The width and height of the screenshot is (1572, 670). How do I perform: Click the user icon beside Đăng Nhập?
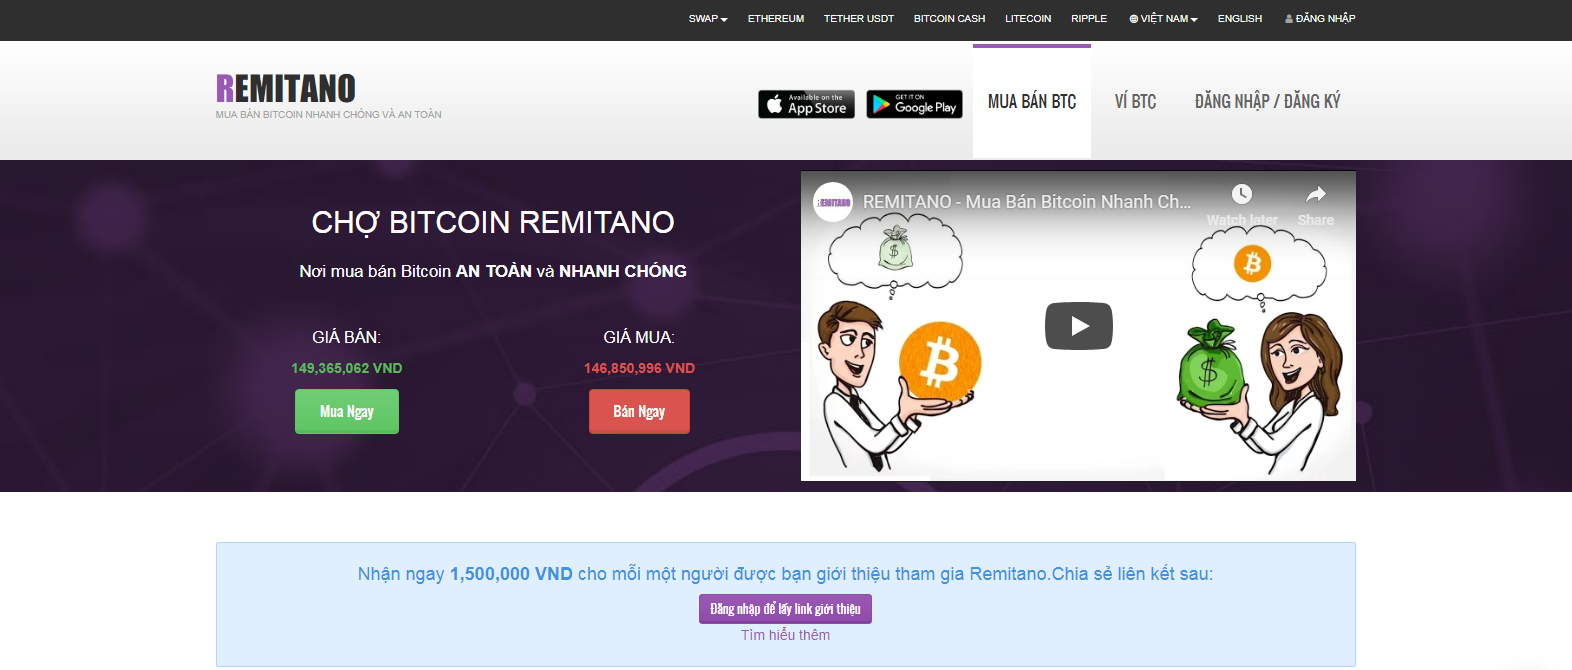1289,19
